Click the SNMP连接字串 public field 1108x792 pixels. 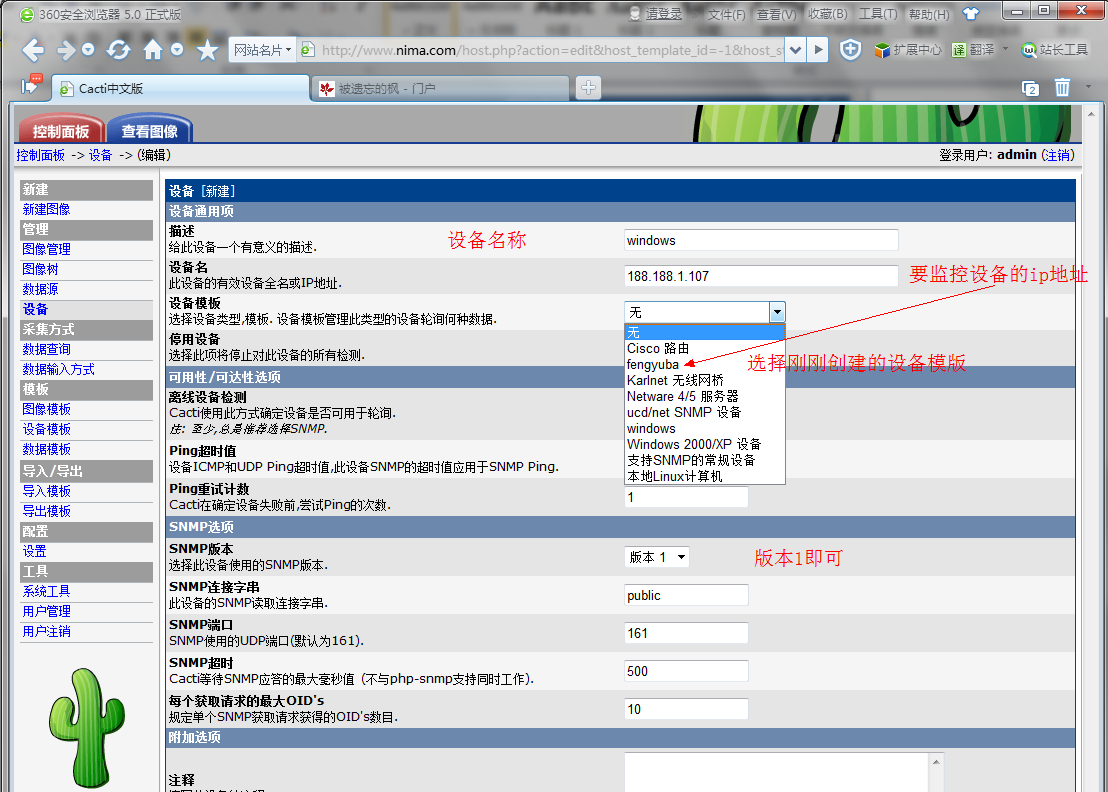point(686,595)
